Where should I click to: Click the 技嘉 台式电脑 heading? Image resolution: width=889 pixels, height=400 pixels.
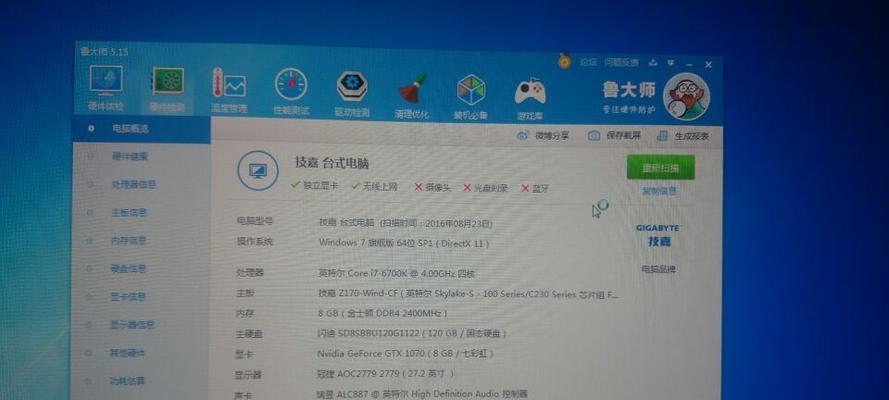pyautogui.click(x=332, y=163)
